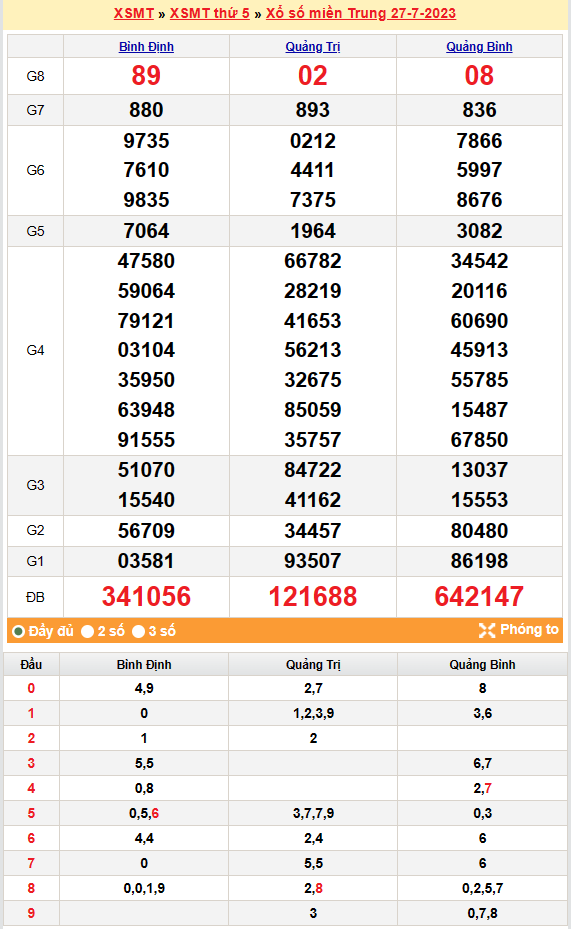The width and height of the screenshot is (571, 929).
Task: Click G7 number 880
Action: [x=146, y=110]
